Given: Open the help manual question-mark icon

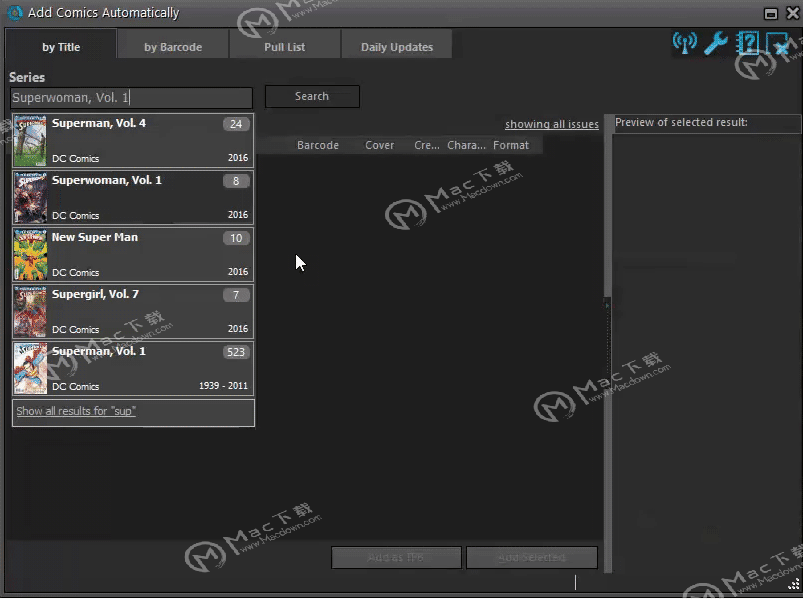Looking at the screenshot, I should 747,44.
